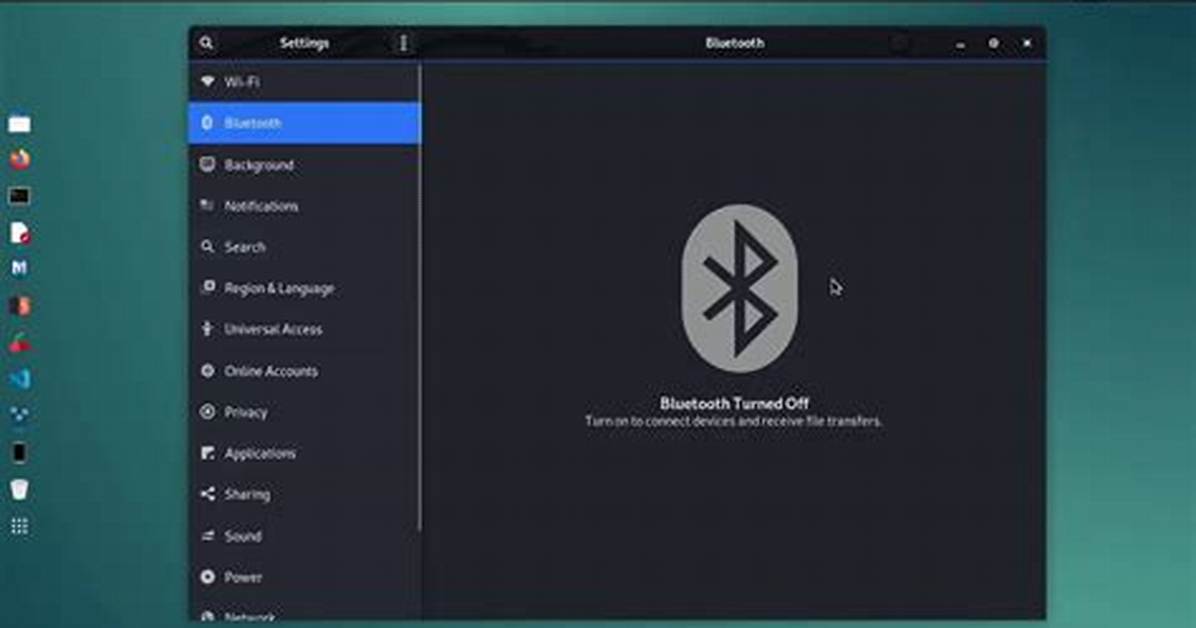Open the blue dots app in dock
The width and height of the screenshot is (1196, 628).
pos(19,414)
